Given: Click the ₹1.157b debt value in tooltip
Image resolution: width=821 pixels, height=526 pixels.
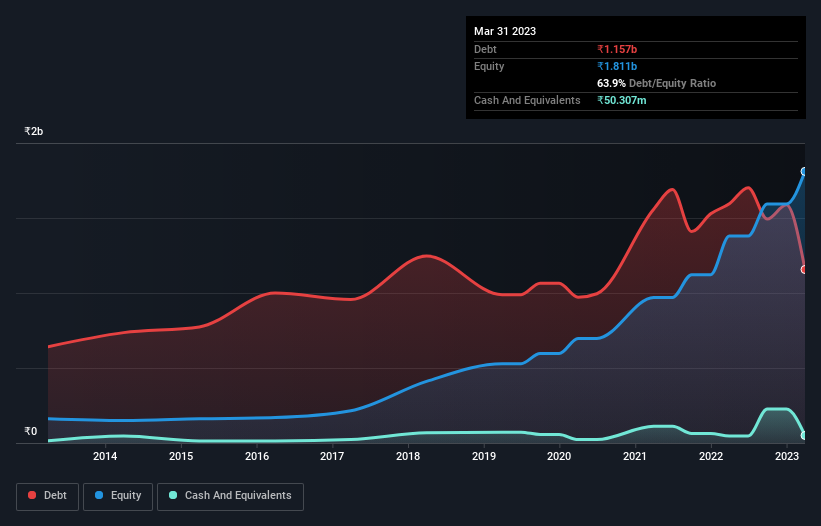Looking at the screenshot, I should (617, 49).
